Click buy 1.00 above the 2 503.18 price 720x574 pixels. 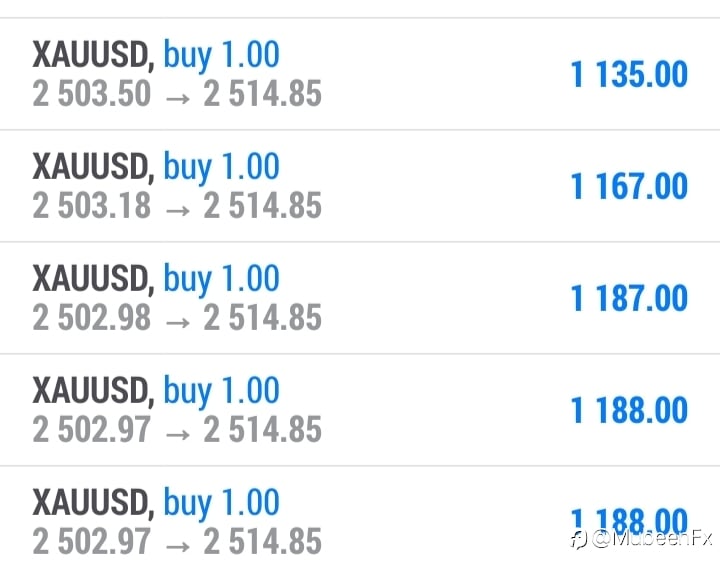coord(222,168)
